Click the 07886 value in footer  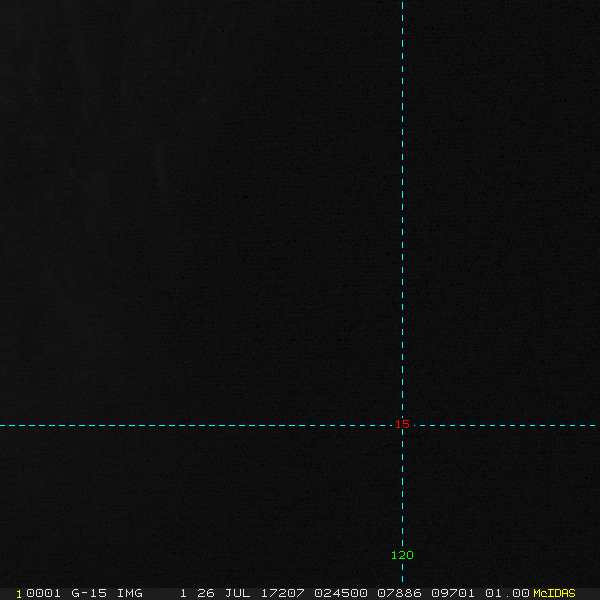pos(399,593)
